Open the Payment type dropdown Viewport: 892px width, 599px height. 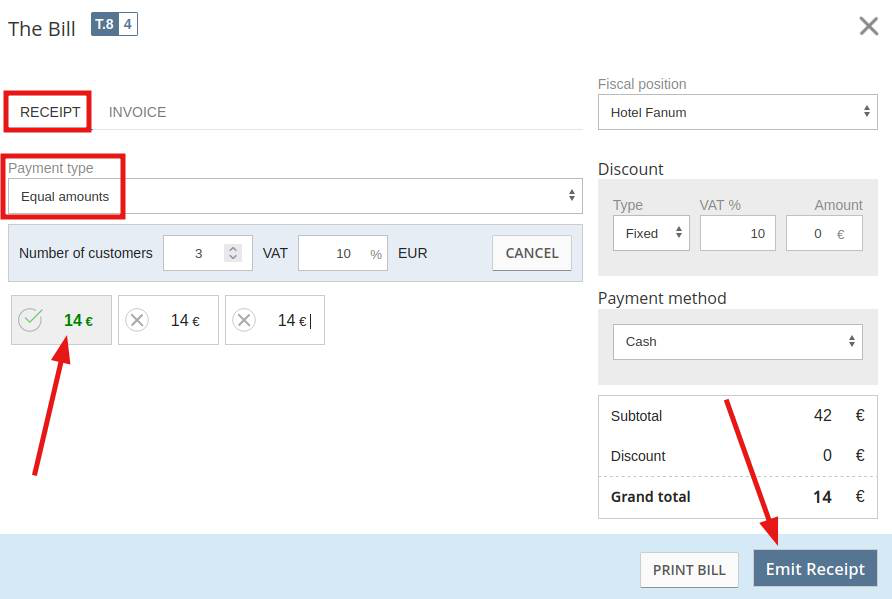pyautogui.click(x=295, y=196)
